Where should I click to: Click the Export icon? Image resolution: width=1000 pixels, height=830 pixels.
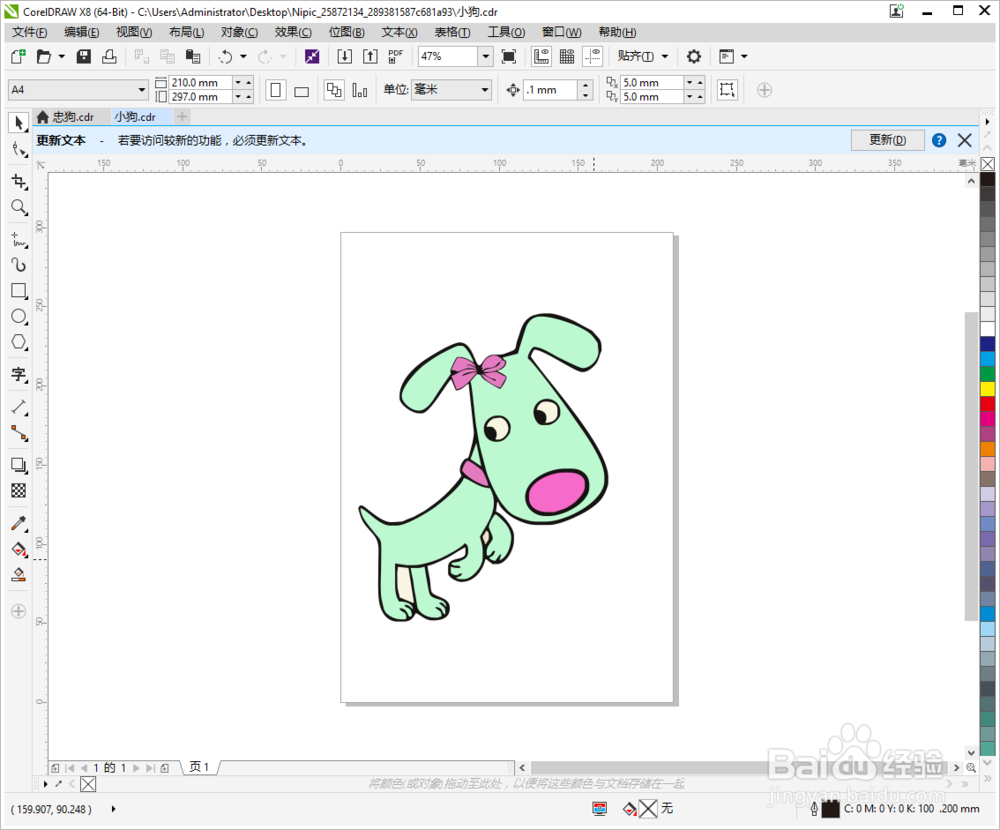370,57
